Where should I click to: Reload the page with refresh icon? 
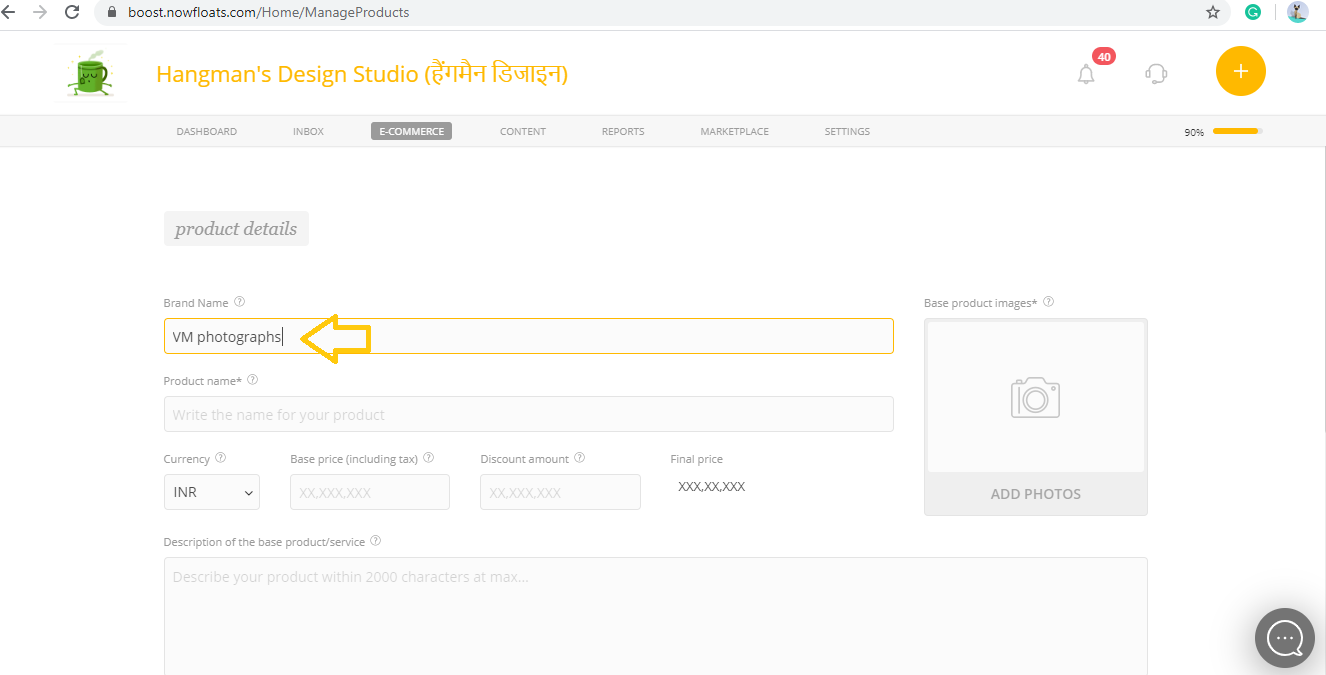[x=72, y=12]
